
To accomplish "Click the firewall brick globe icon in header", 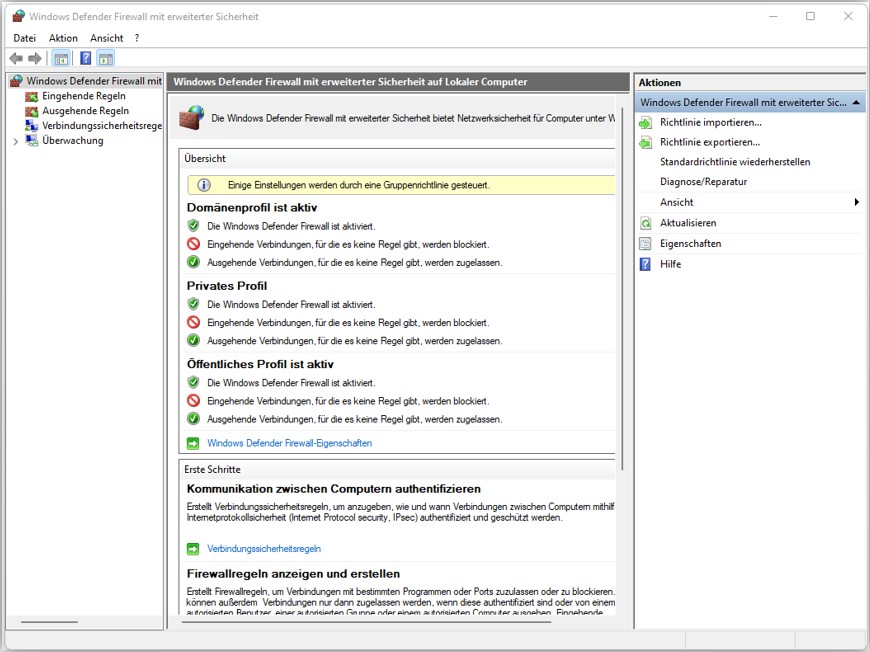I will click(x=192, y=118).
